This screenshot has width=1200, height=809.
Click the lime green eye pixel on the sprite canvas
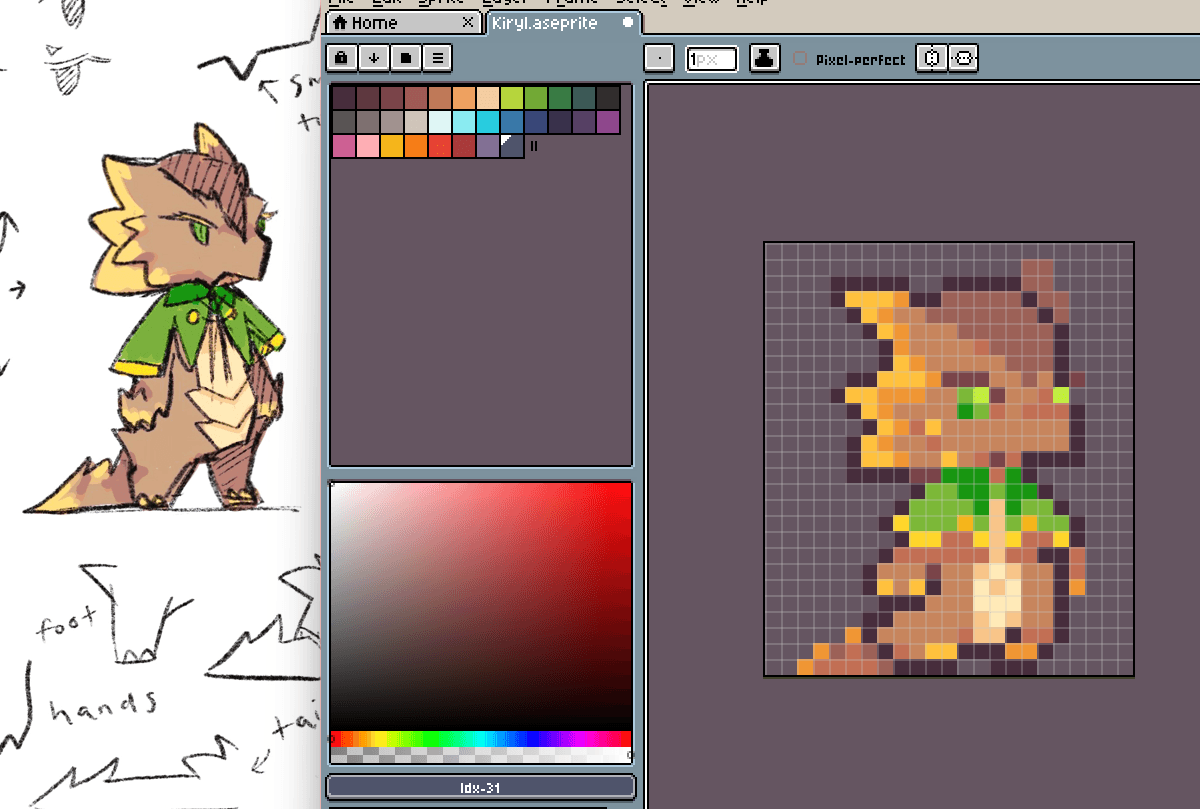click(981, 396)
